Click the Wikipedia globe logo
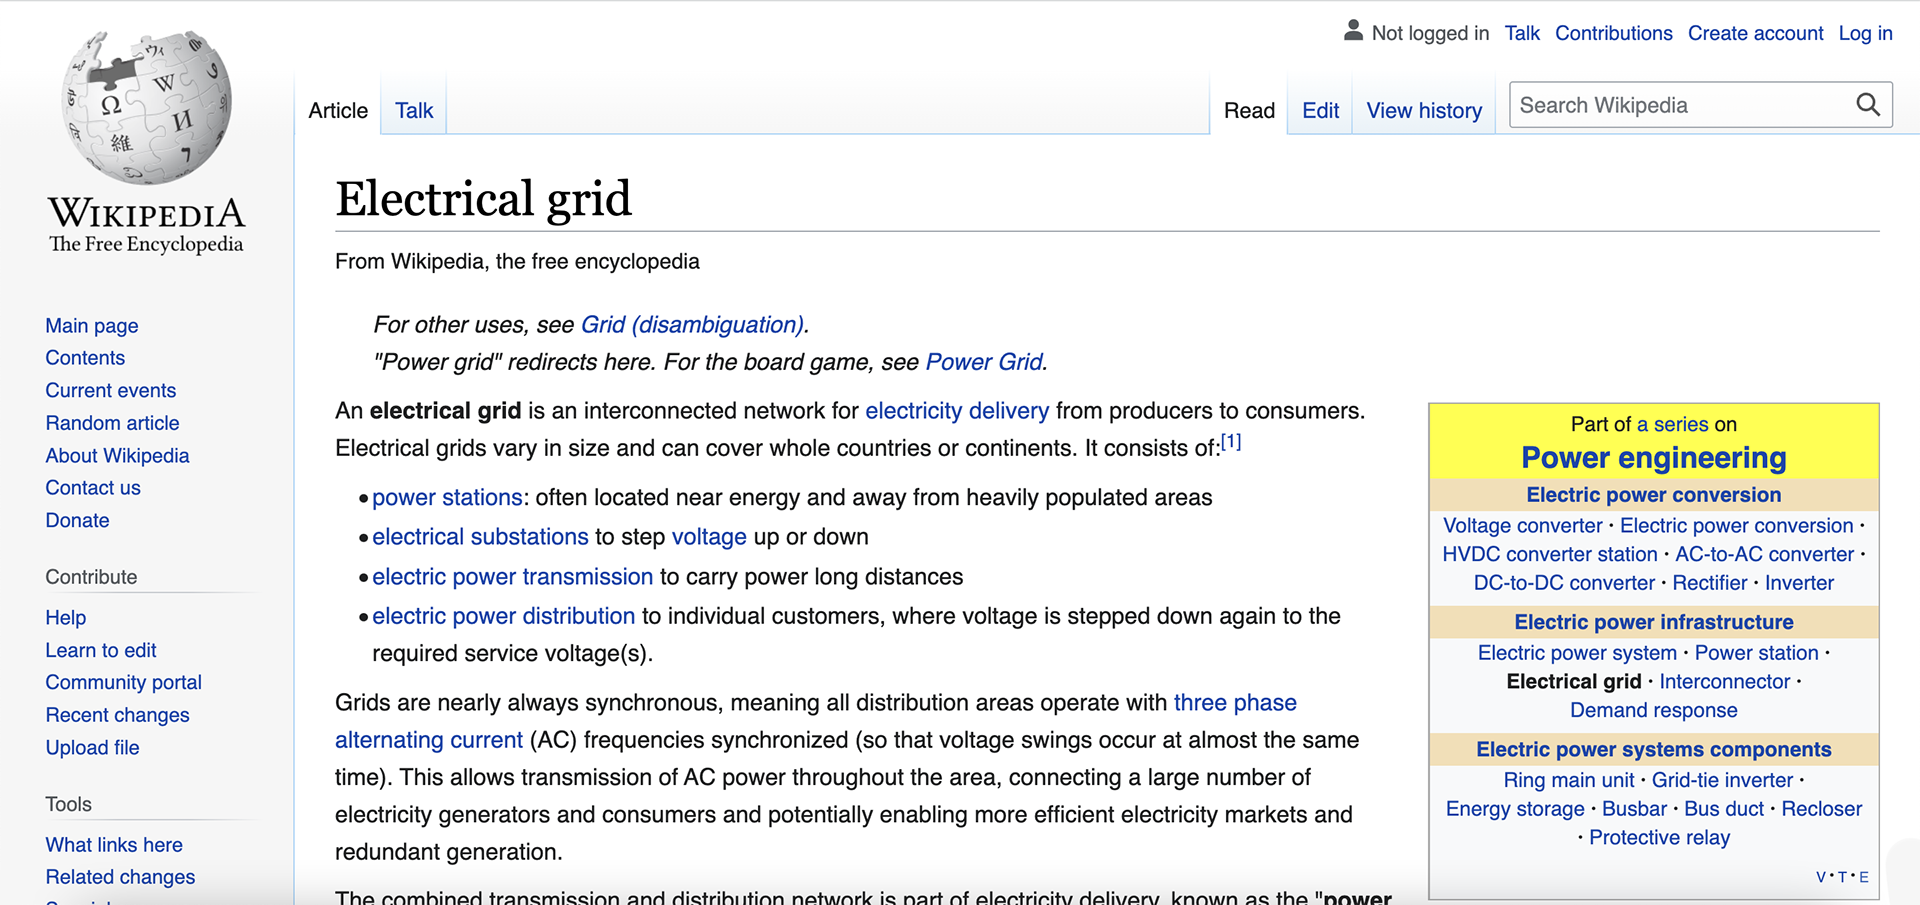Screen dimensions: 1920x905 (147, 107)
